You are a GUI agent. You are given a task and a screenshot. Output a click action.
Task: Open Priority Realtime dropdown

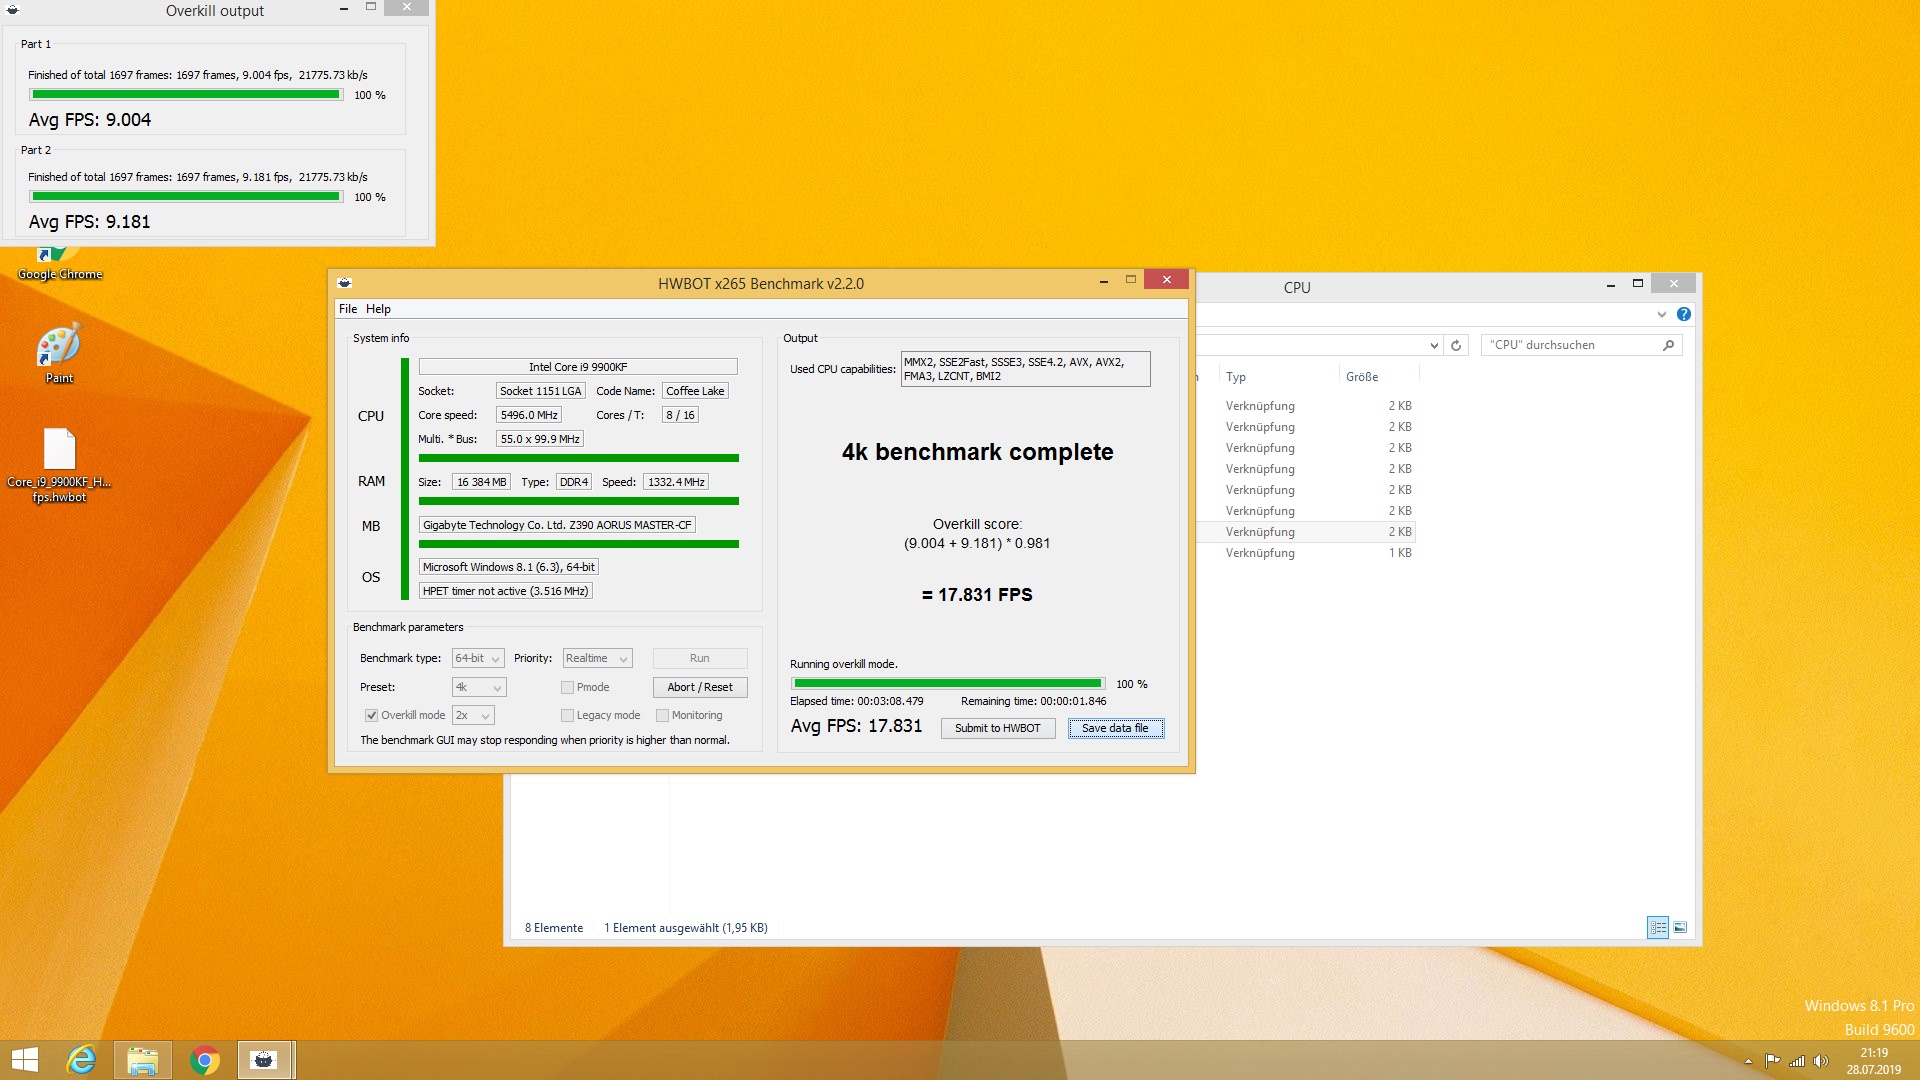point(597,658)
